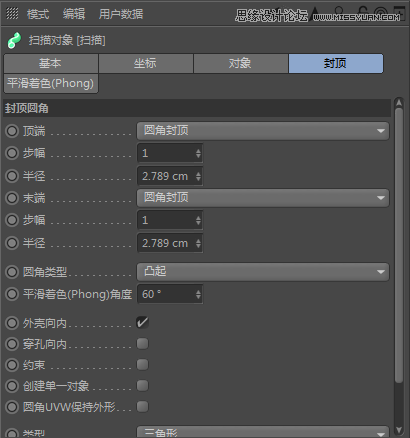Click the keyframe circle beside 圆角类型
The width and height of the screenshot is (410, 438).
click(12, 272)
